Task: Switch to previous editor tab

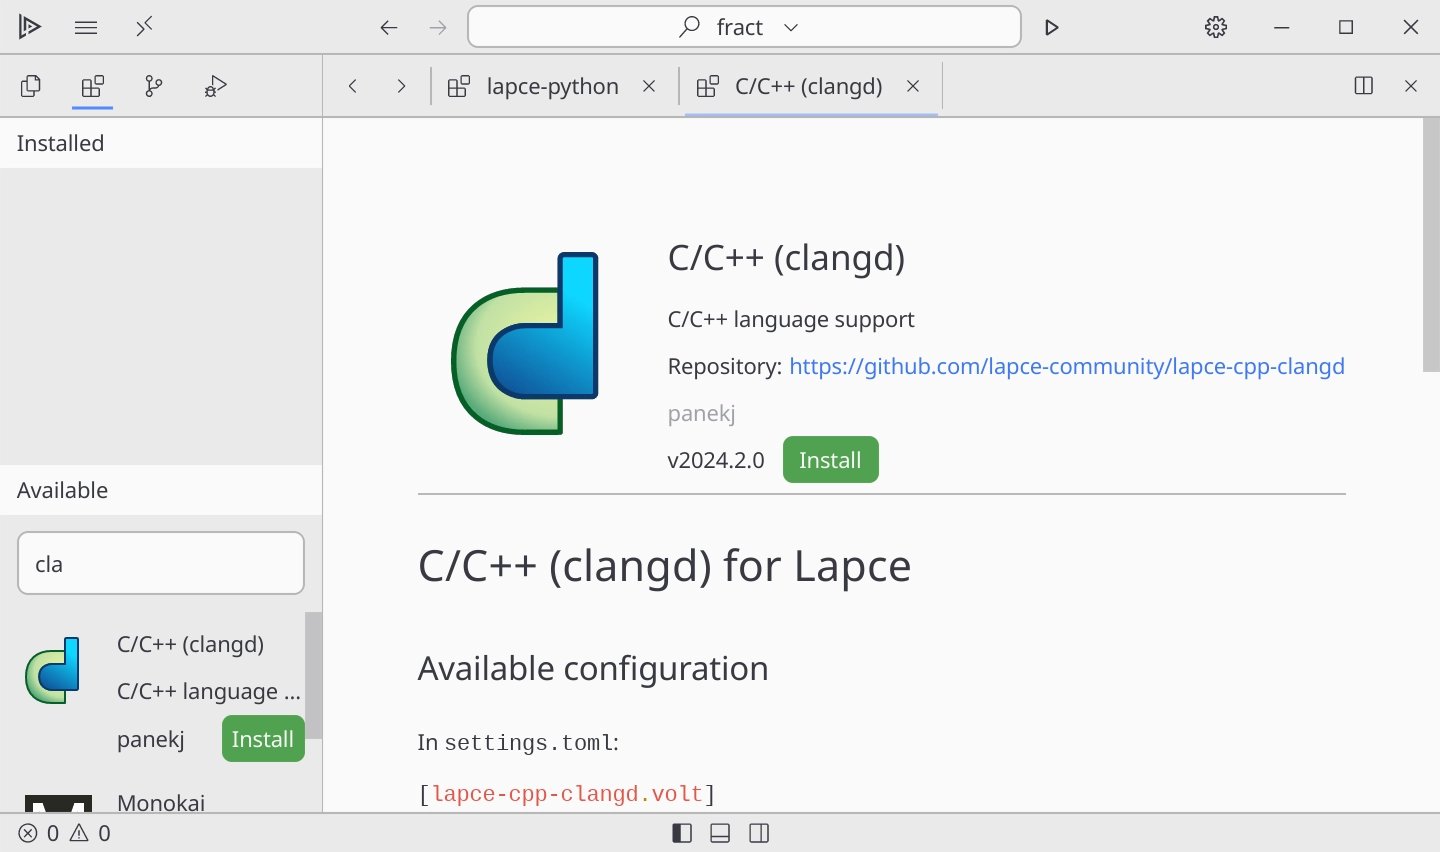Action: (x=353, y=86)
